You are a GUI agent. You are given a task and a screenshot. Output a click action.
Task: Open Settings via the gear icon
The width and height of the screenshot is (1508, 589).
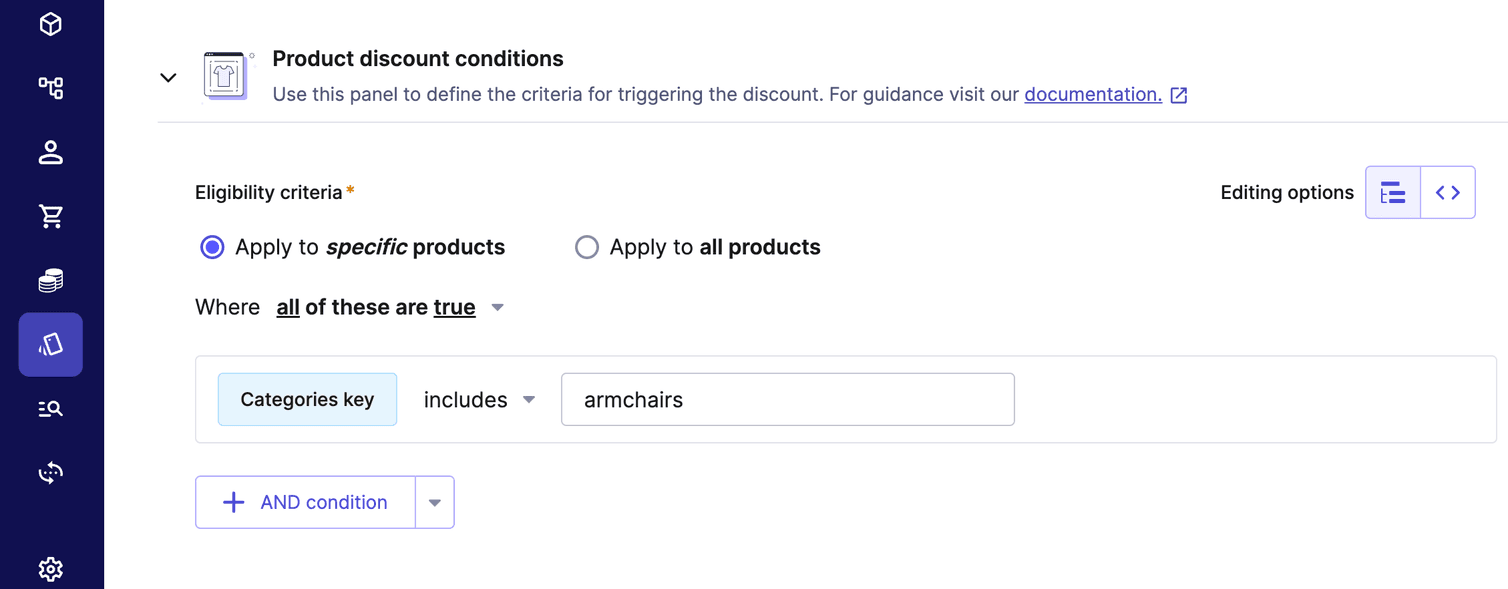point(50,568)
